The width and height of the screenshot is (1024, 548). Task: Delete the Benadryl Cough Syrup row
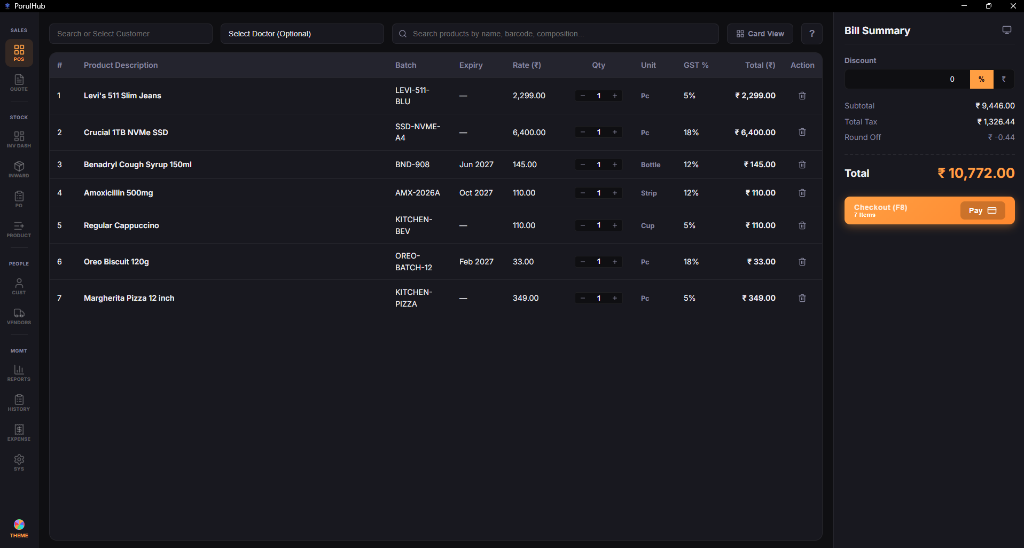click(x=802, y=165)
